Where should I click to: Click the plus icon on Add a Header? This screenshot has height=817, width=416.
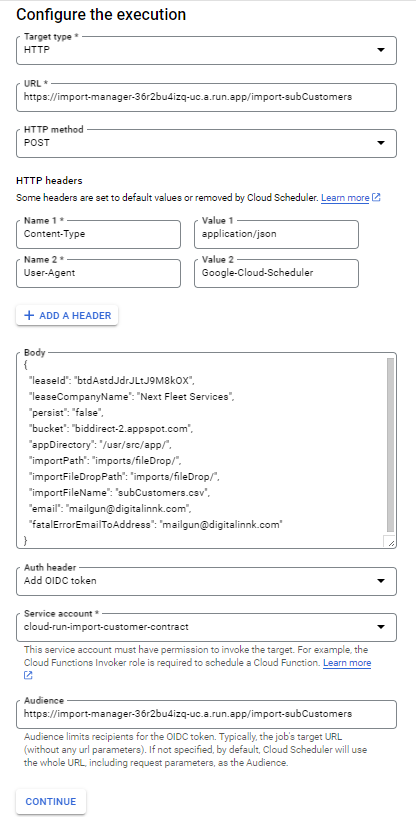tap(30, 315)
